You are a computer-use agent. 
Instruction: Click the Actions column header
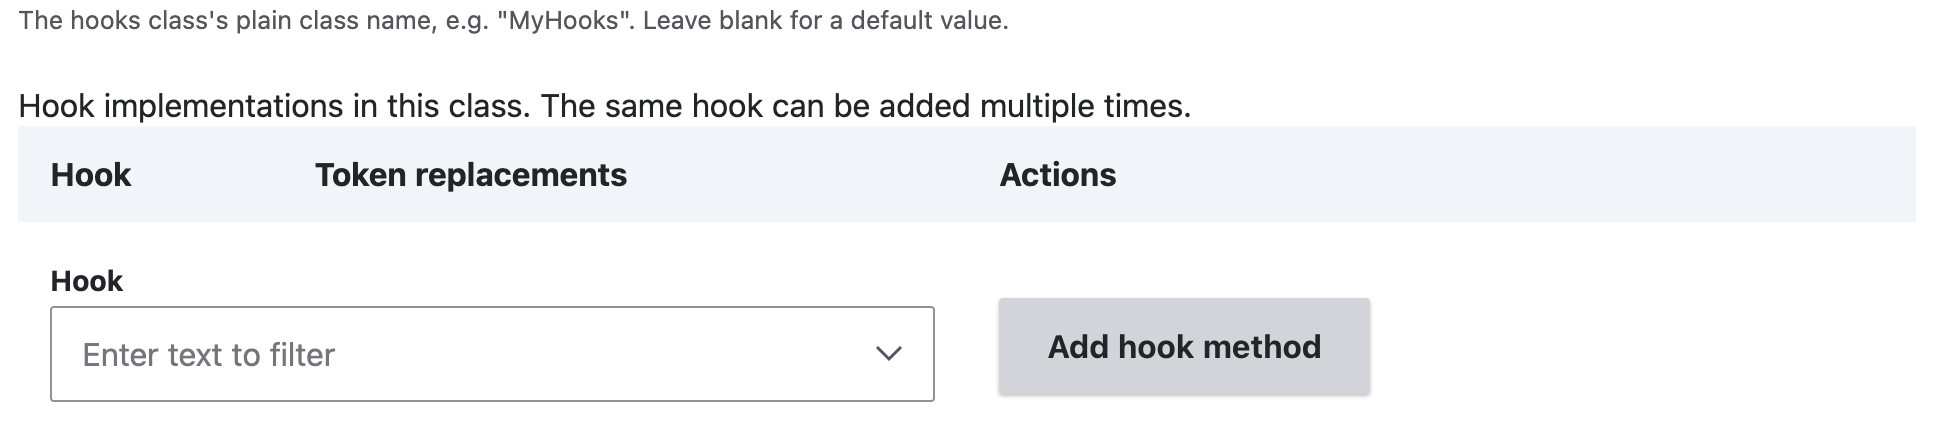click(1057, 175)
